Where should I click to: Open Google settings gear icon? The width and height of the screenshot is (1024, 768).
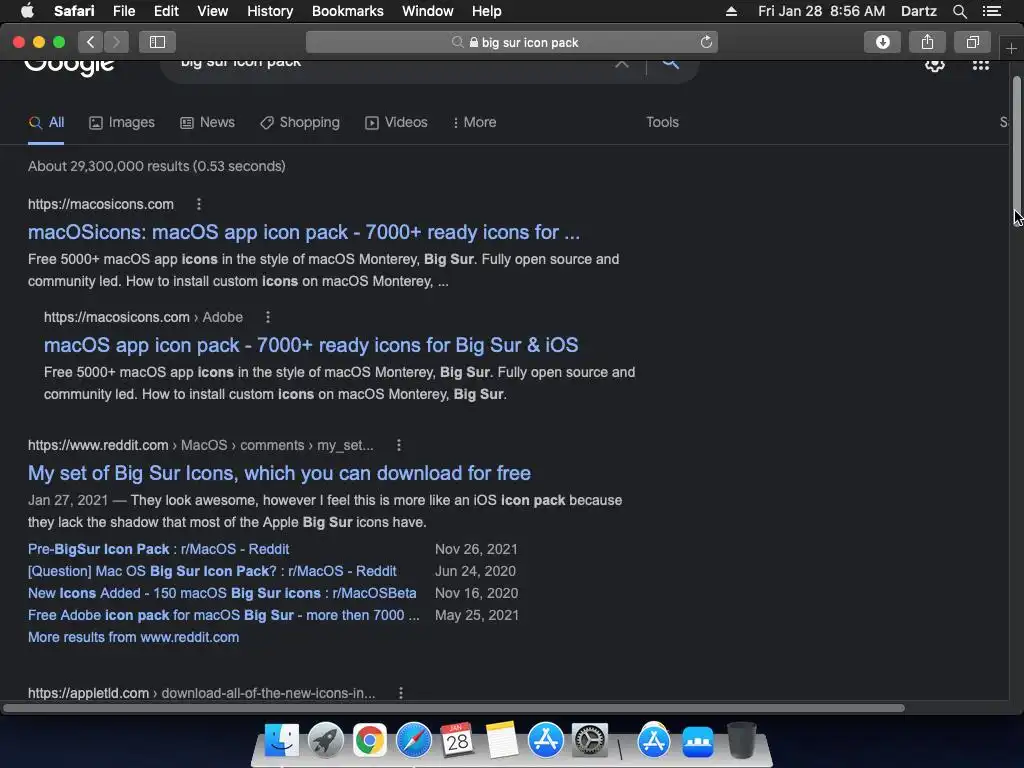pyautogui.click(x=935, y=65)
